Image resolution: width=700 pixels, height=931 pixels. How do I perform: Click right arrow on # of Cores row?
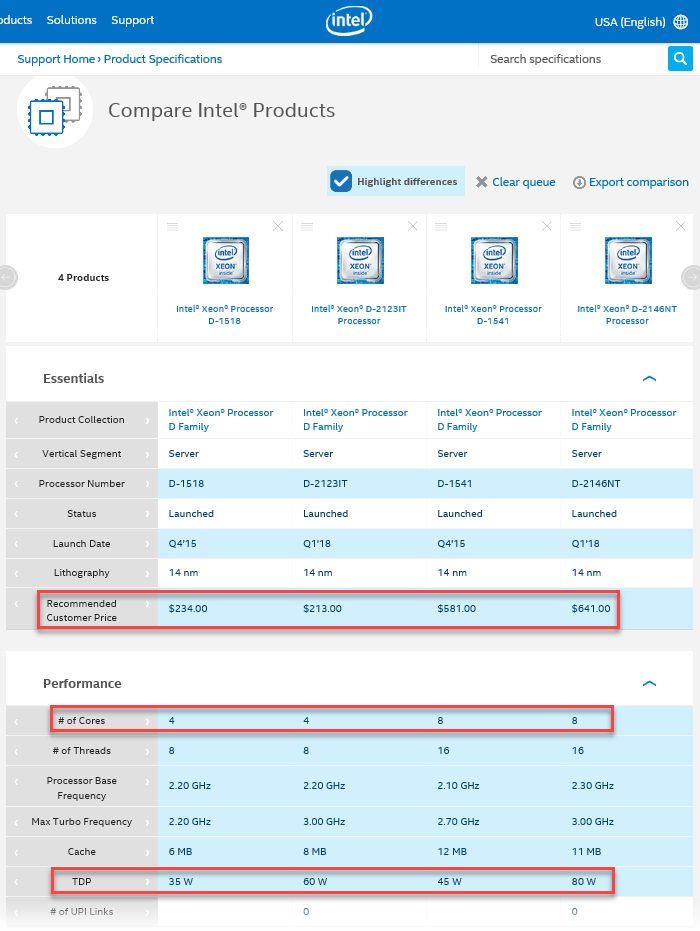[147, 721]
